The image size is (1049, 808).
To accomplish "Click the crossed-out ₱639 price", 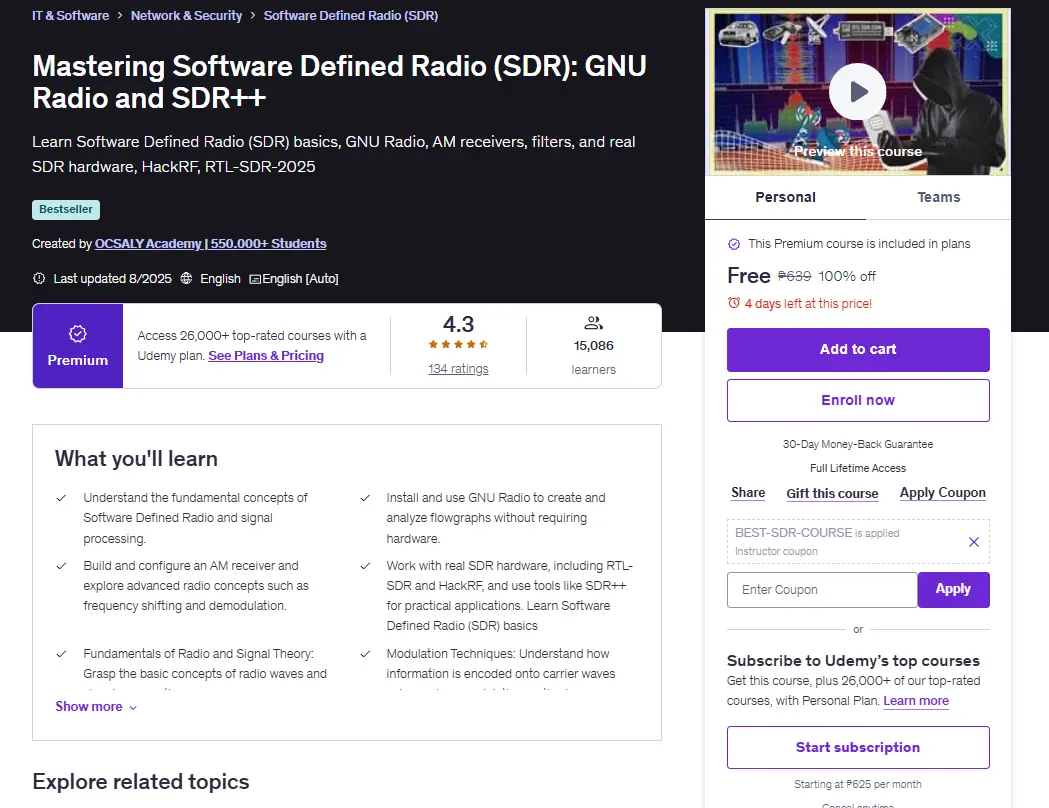I will point(794,276).
